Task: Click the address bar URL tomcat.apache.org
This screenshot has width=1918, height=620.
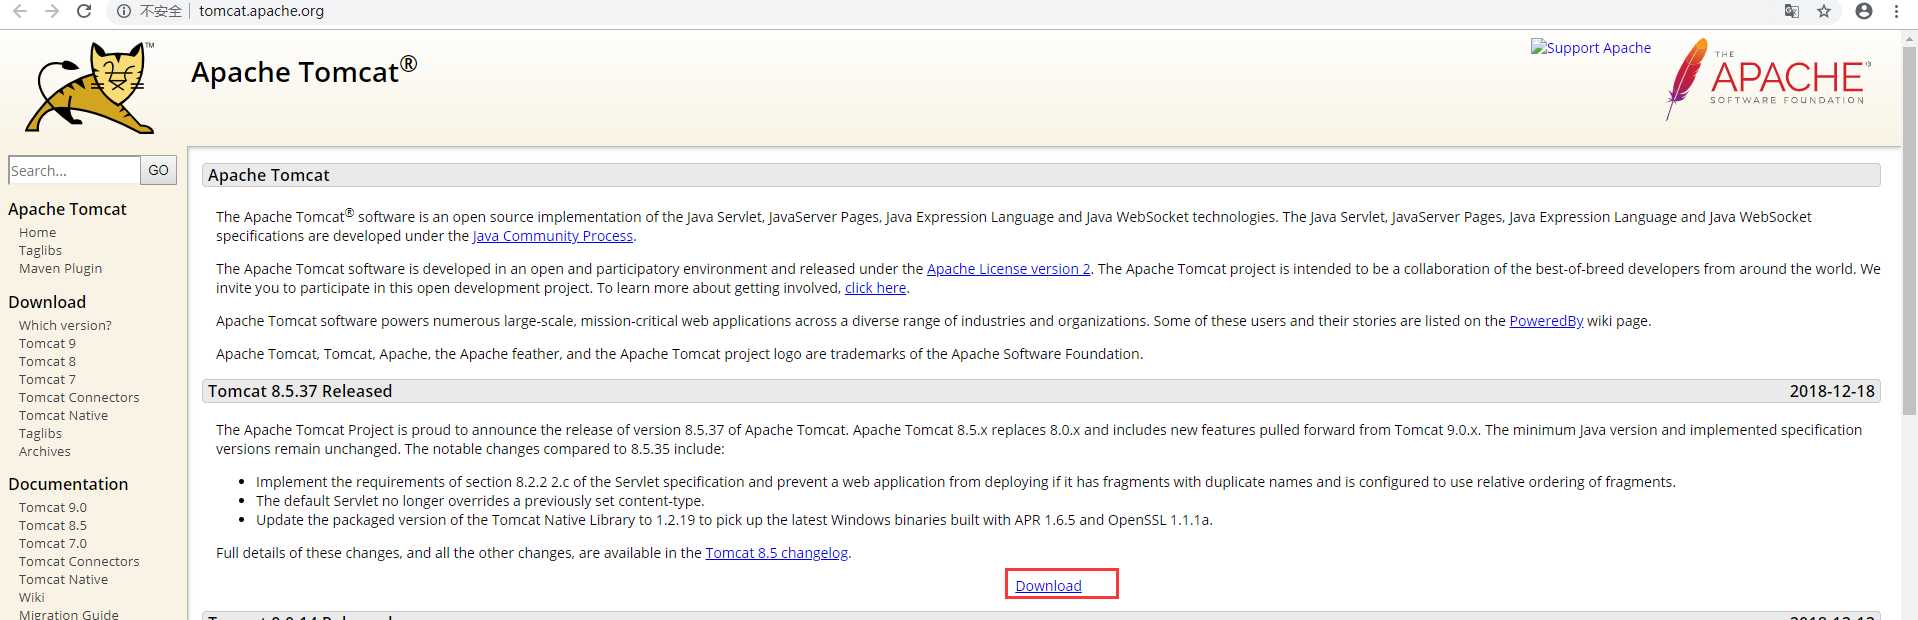Action: (x=261, y=11)
